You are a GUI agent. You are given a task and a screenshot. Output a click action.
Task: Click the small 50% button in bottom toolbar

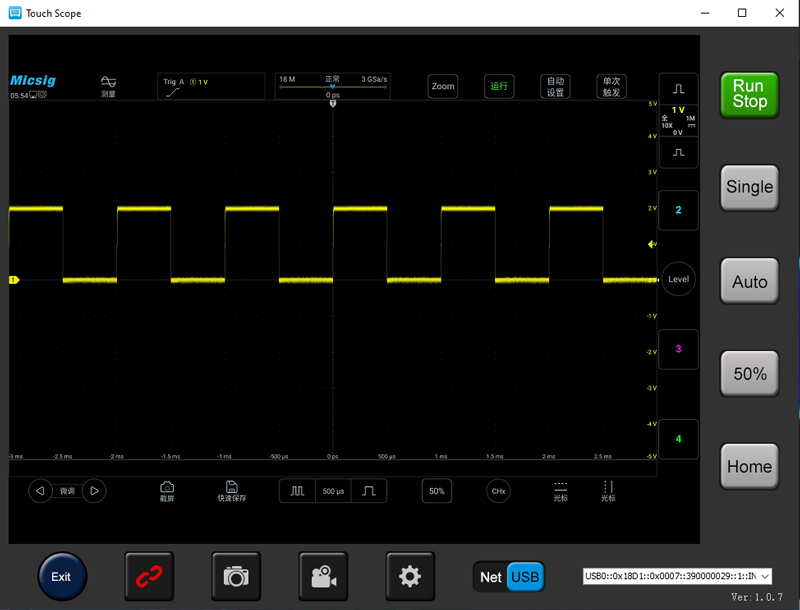coord(437,491)
